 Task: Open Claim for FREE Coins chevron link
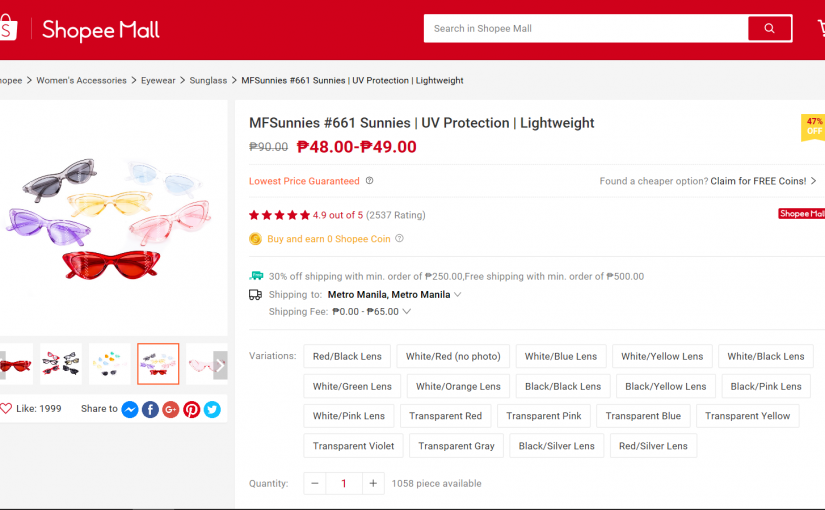point(813,181)
